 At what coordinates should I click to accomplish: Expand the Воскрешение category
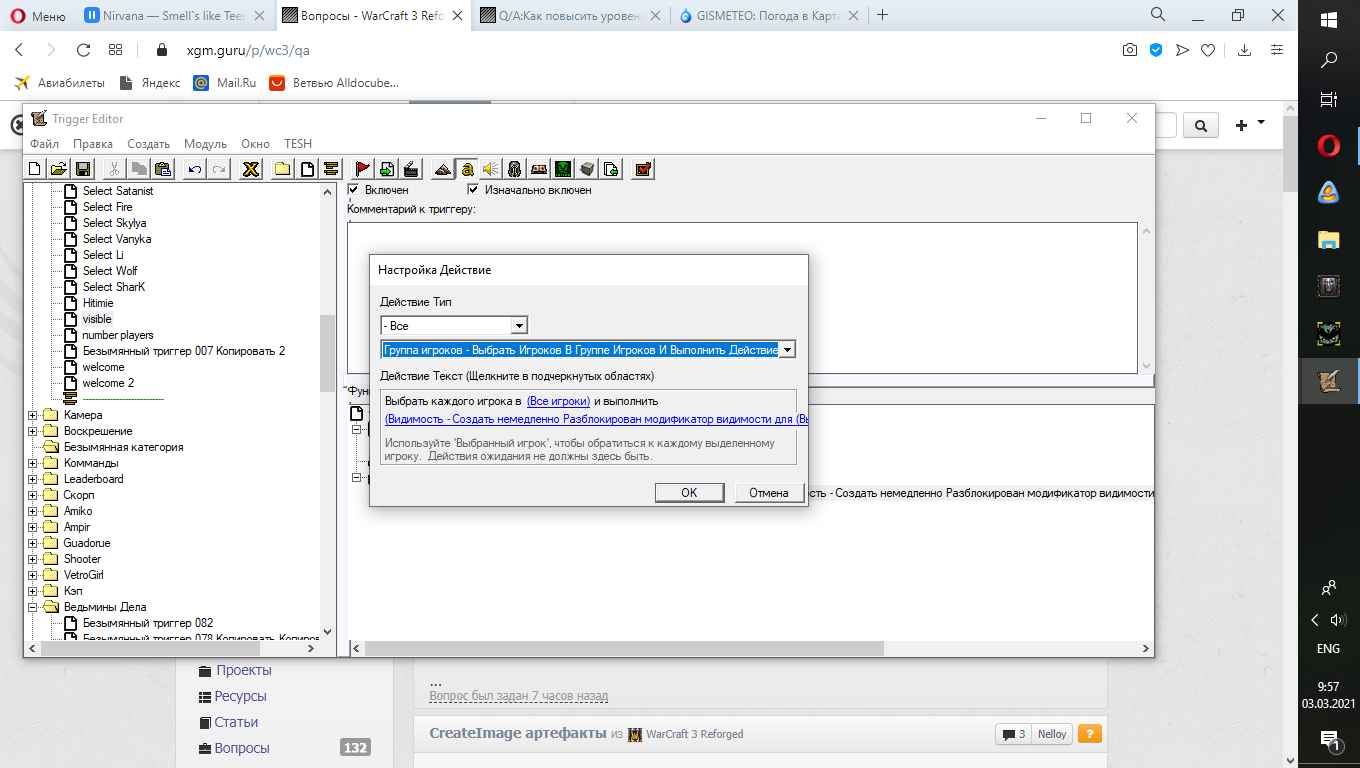[33, 431]
